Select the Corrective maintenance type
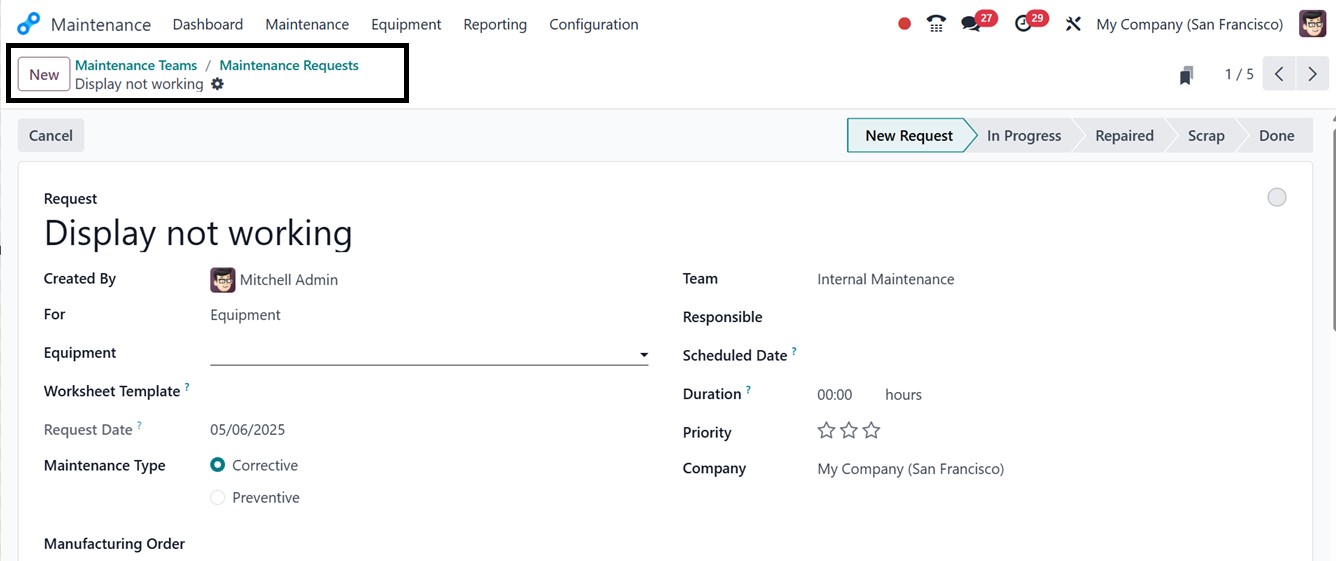1336x561 pixels. coord(218,465)
